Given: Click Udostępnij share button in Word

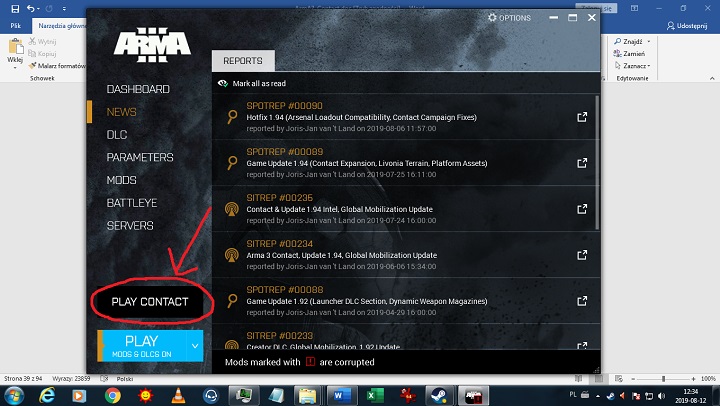Looking at the screenshot, I should coord(686,26).
